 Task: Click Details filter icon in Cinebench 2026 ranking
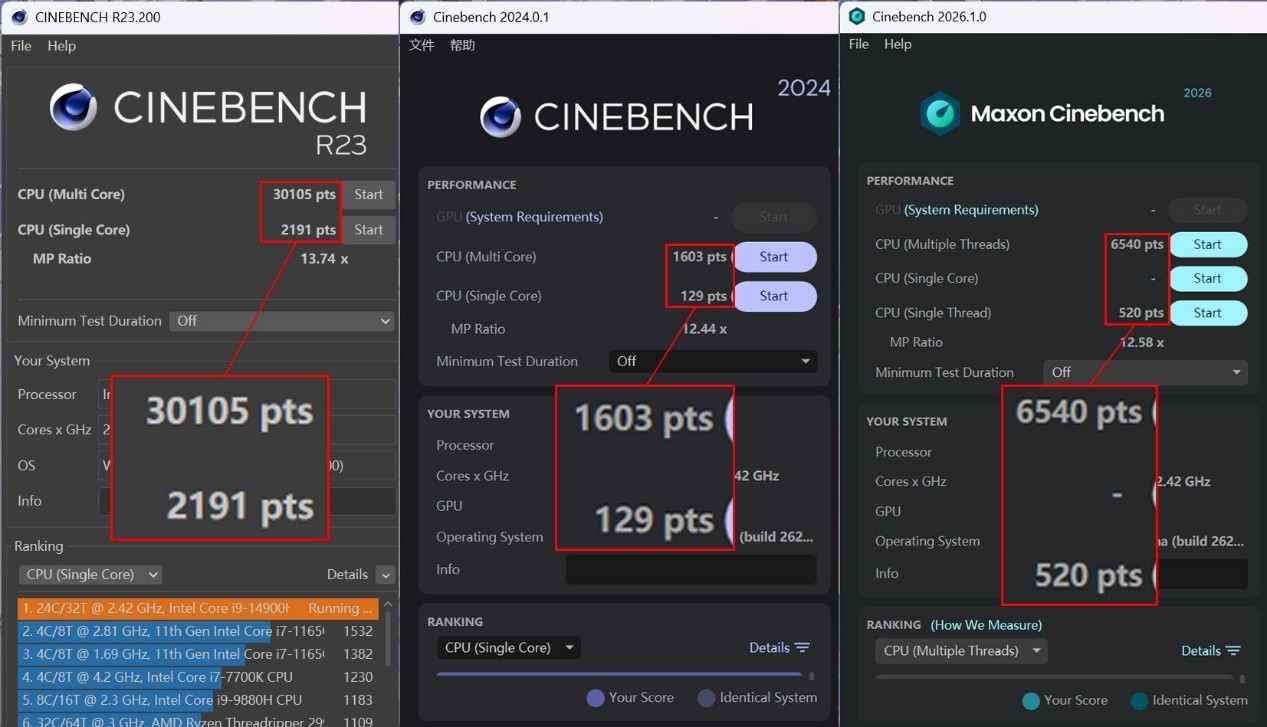point(1233,651)
